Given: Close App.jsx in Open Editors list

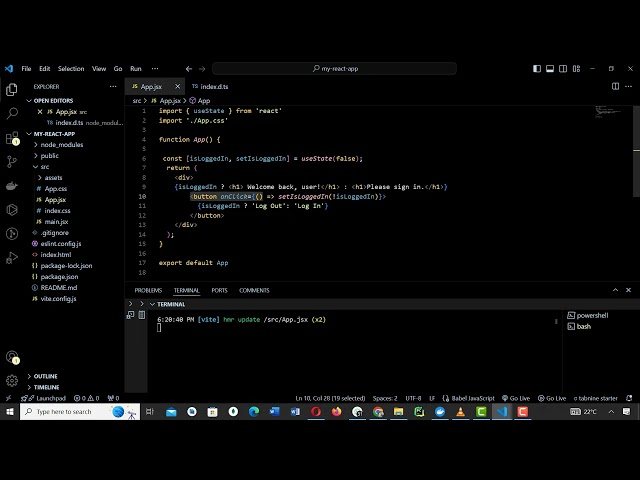Looking at the screenshot, I should tap(40, 111).
